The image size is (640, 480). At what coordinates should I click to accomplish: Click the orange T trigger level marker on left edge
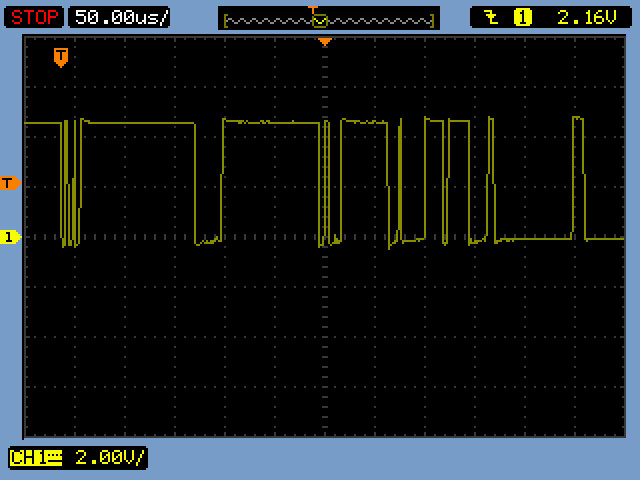(10, 182)
